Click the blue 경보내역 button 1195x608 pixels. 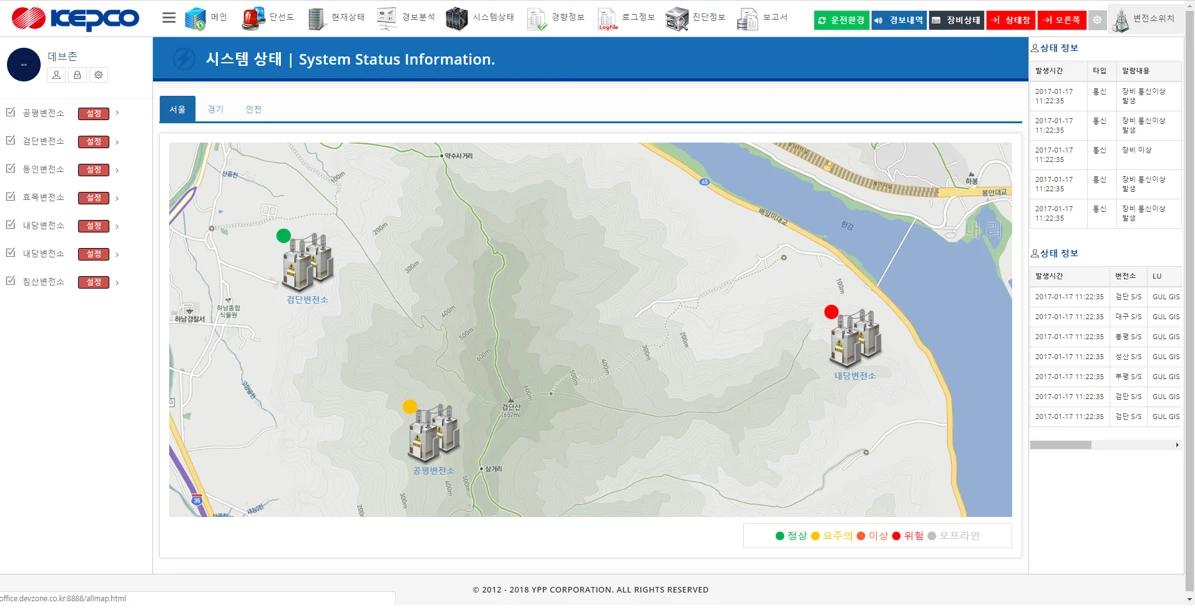(899, 21)
